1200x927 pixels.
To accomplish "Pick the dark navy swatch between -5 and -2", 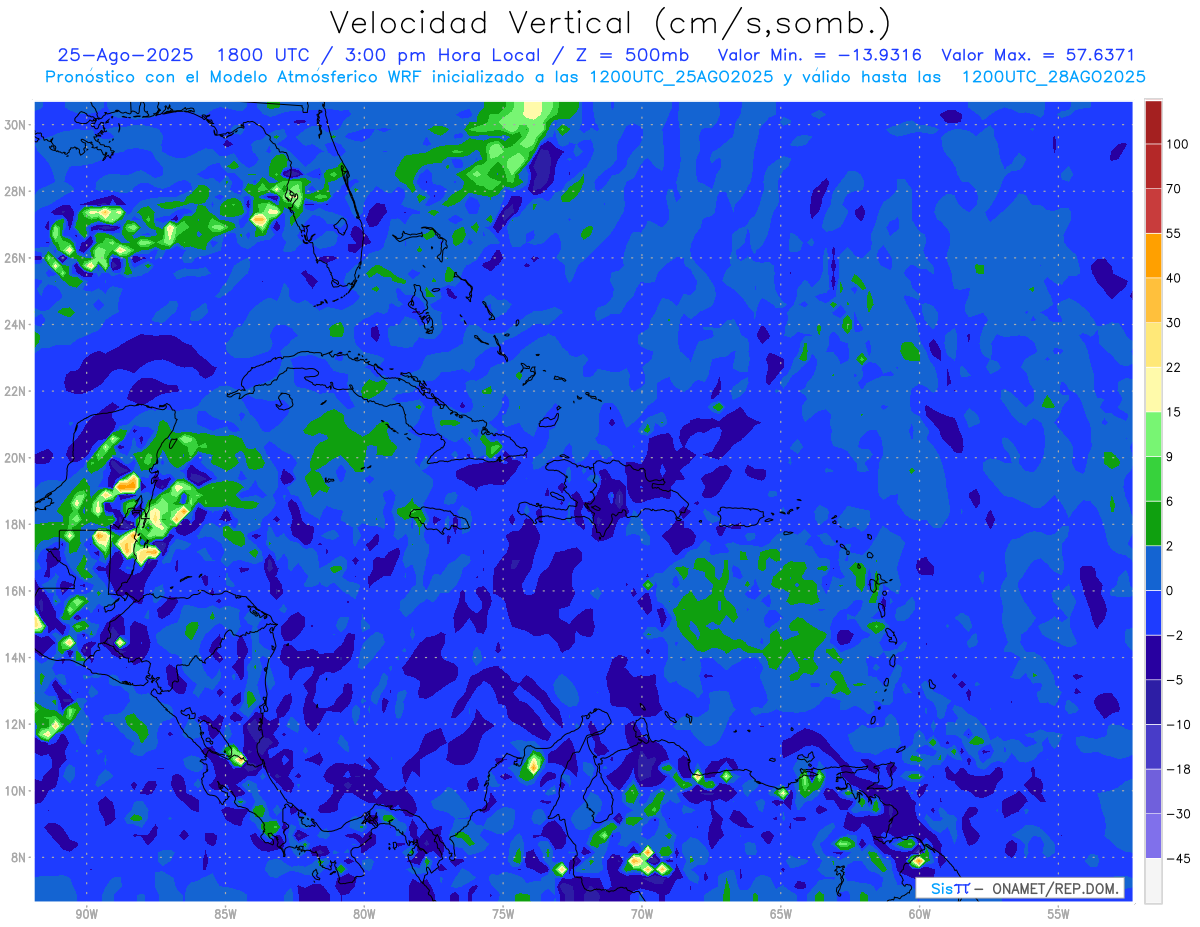I will 1153,657.
